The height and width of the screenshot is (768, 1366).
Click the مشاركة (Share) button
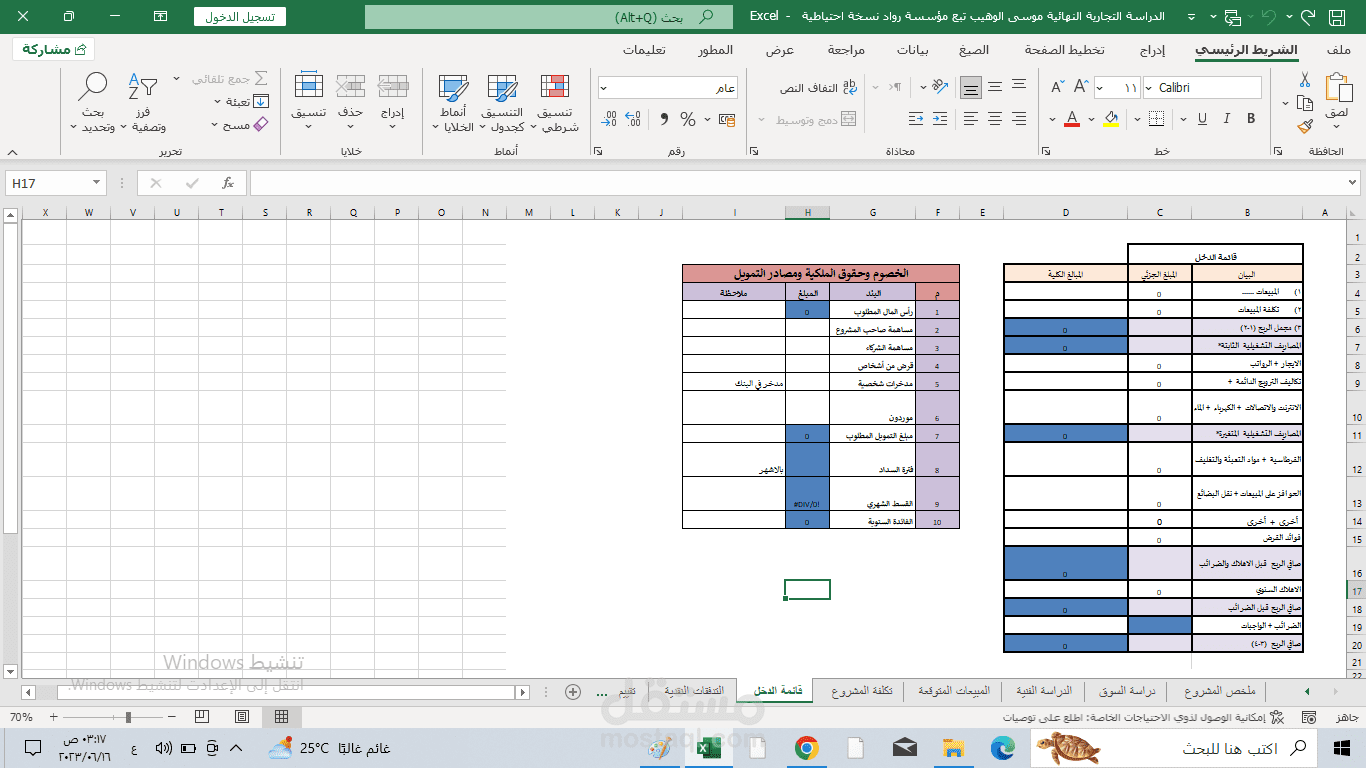pyautogui.click(x=53, y=49)
